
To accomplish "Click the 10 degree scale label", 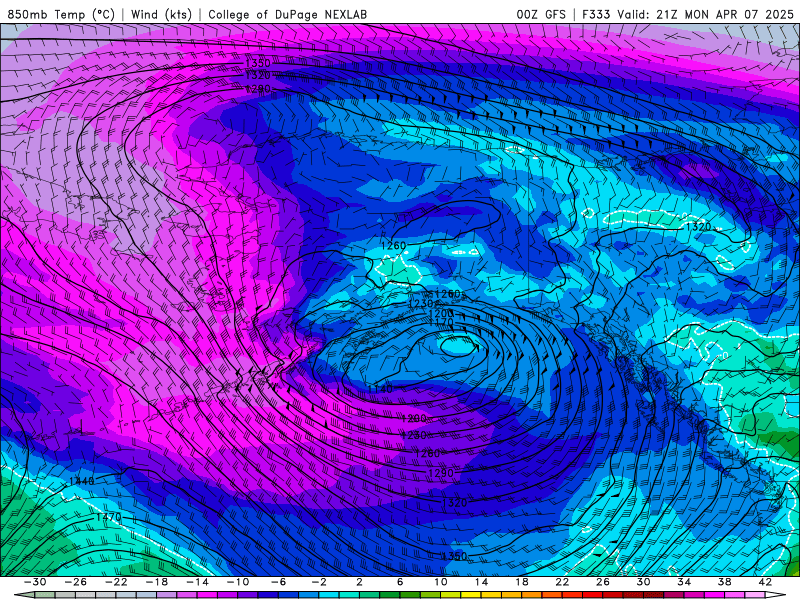I will point(440,582).
